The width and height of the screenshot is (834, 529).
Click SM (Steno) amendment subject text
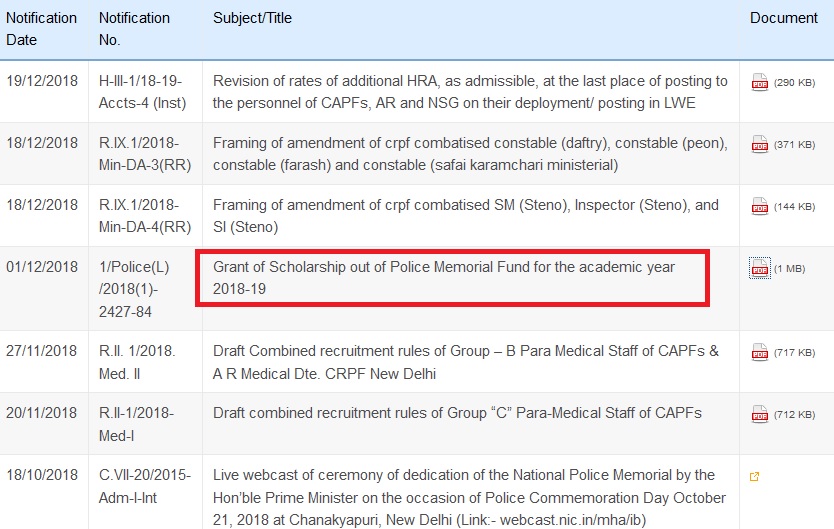tap(465, 215)
